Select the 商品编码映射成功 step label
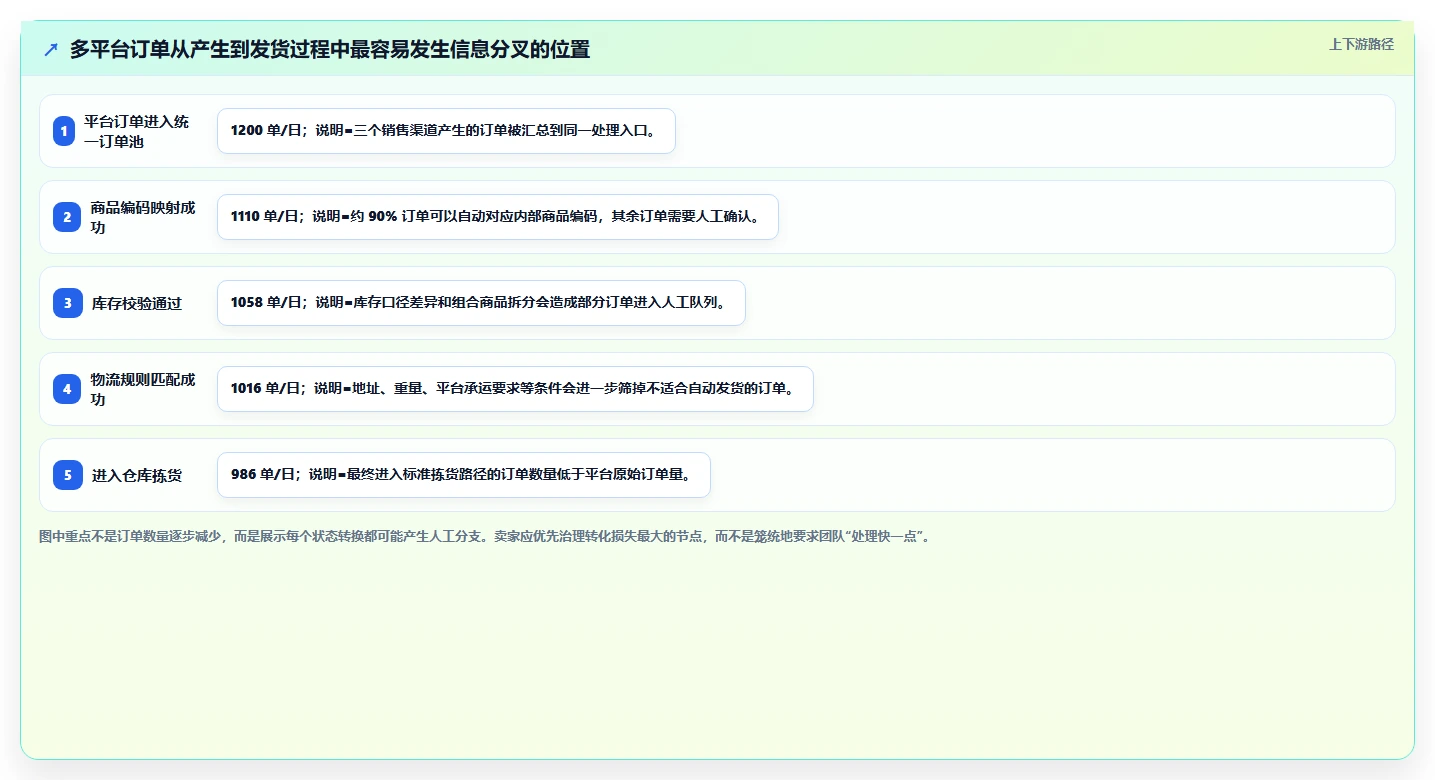Viewport: 1435px width, 780px height. pyautogui.click(x=143, y=217)
